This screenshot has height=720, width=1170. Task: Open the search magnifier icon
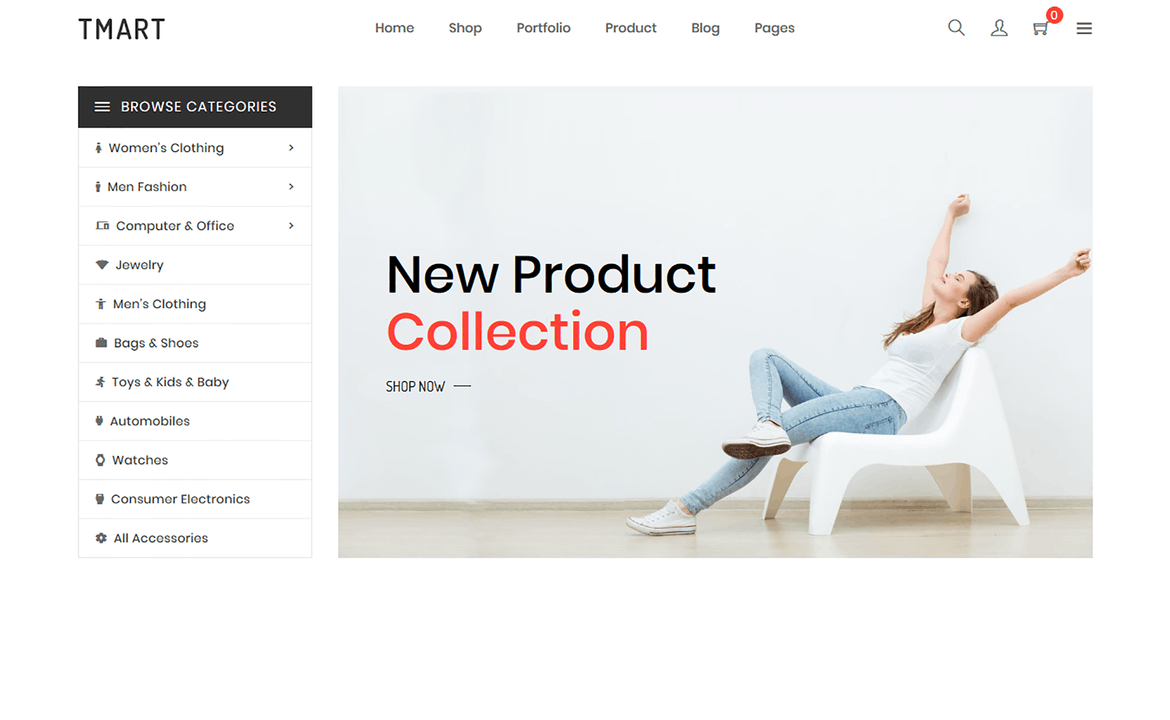pyautogui.click(x=956, y=28)
